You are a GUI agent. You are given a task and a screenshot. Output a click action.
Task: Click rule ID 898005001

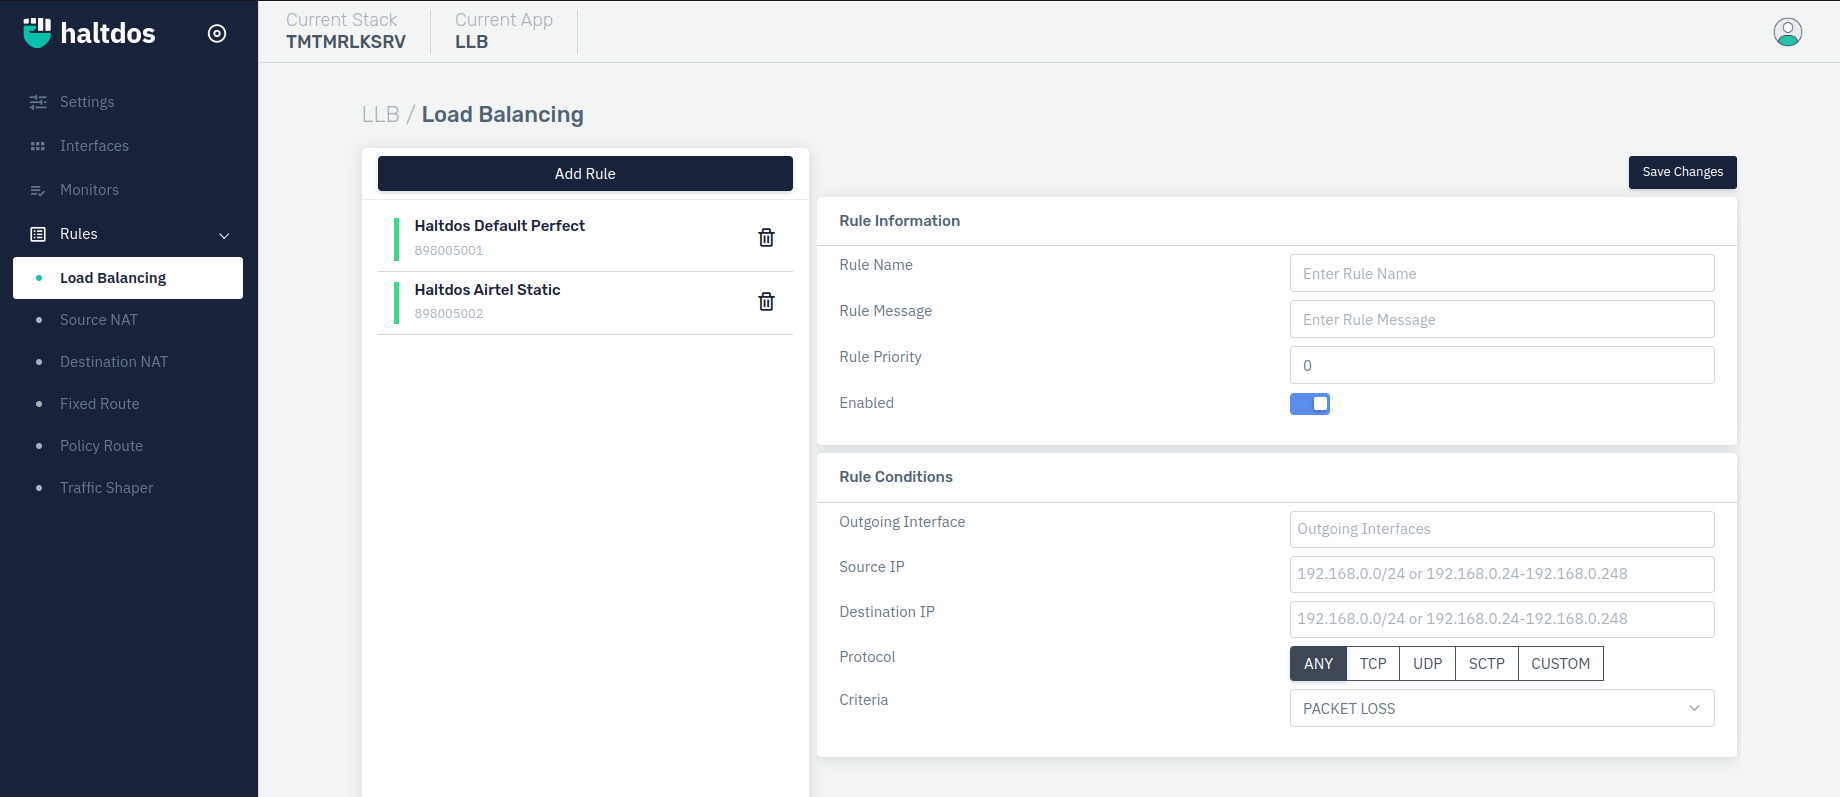pos(449,250)
